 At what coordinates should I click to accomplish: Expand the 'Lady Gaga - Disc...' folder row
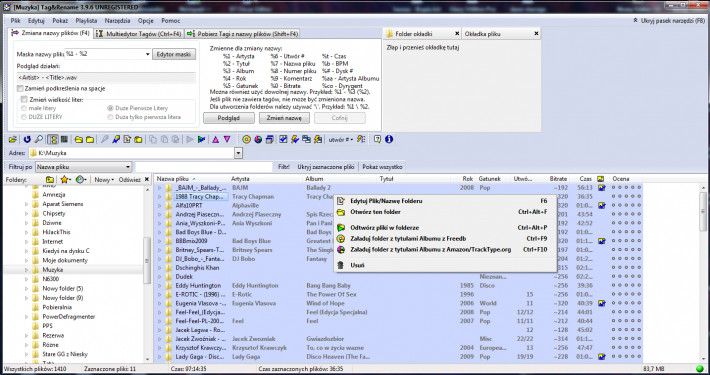(x=159, y=357)
